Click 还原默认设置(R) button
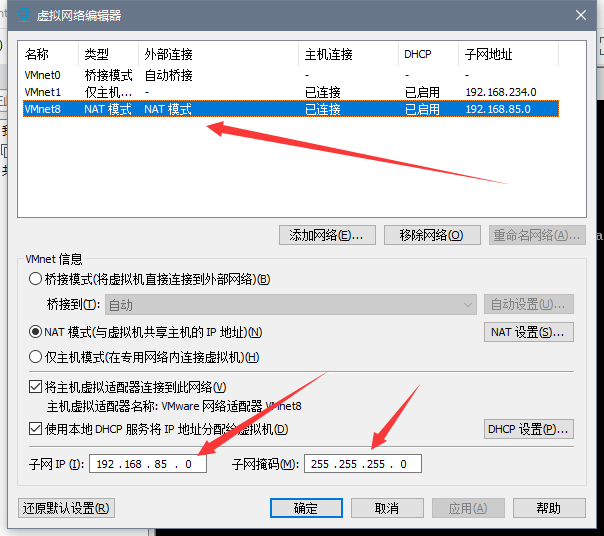 pos(66,508)
